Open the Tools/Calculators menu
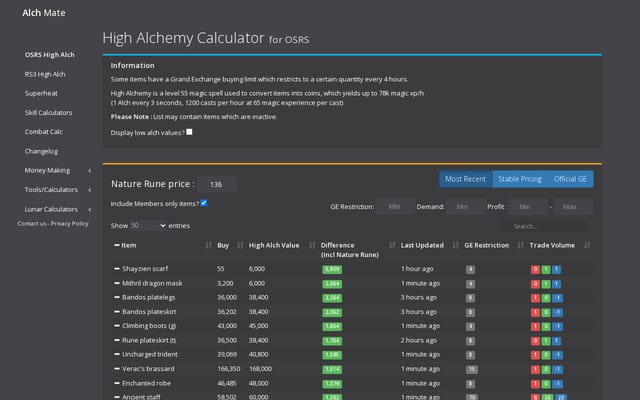 [x=51, y=189]
